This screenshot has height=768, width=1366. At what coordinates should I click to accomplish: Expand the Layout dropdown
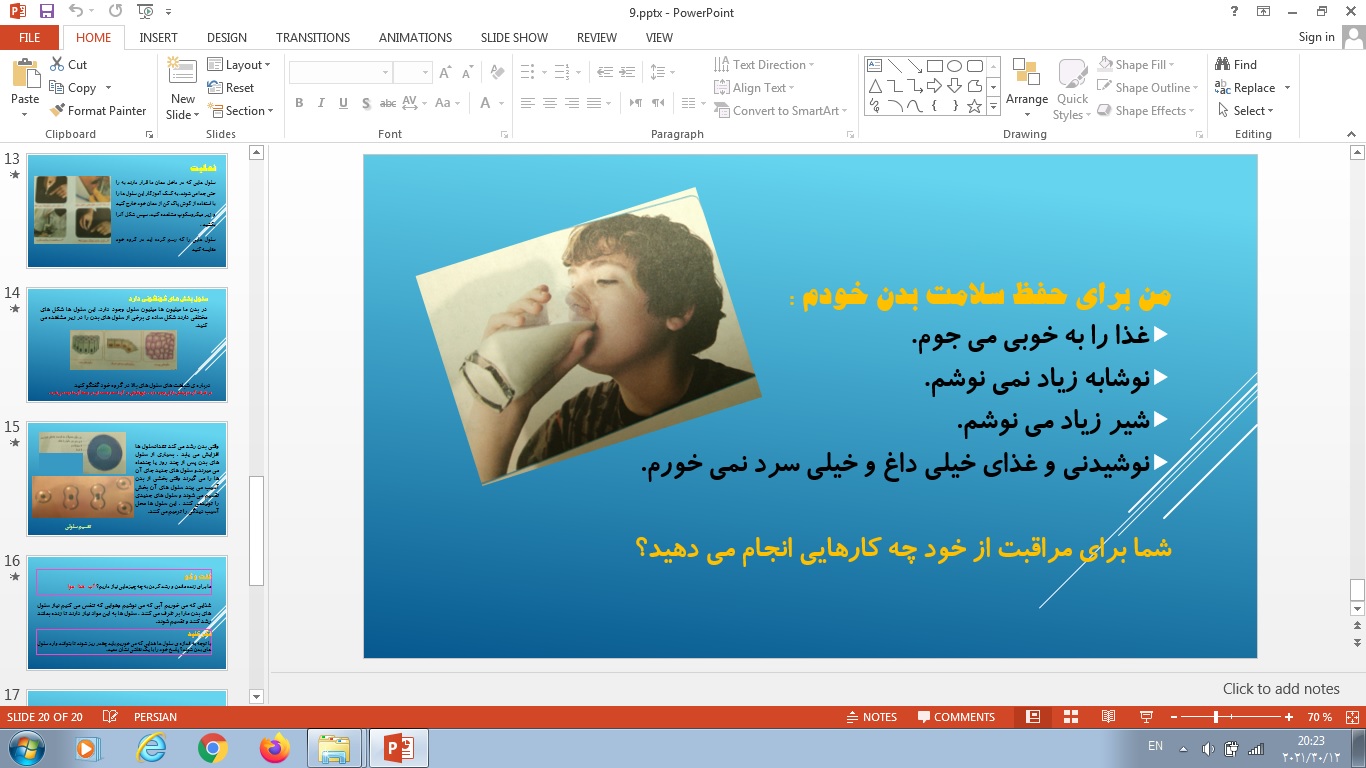tap(239, 65)
